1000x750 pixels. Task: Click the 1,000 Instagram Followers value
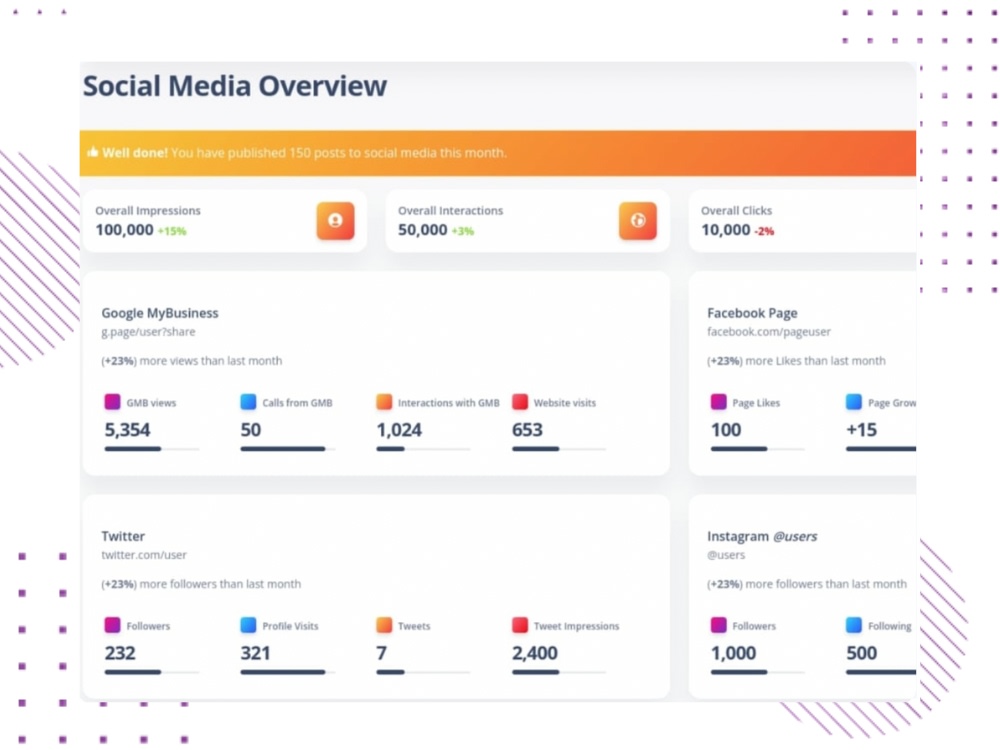click(x=733, y=653)
